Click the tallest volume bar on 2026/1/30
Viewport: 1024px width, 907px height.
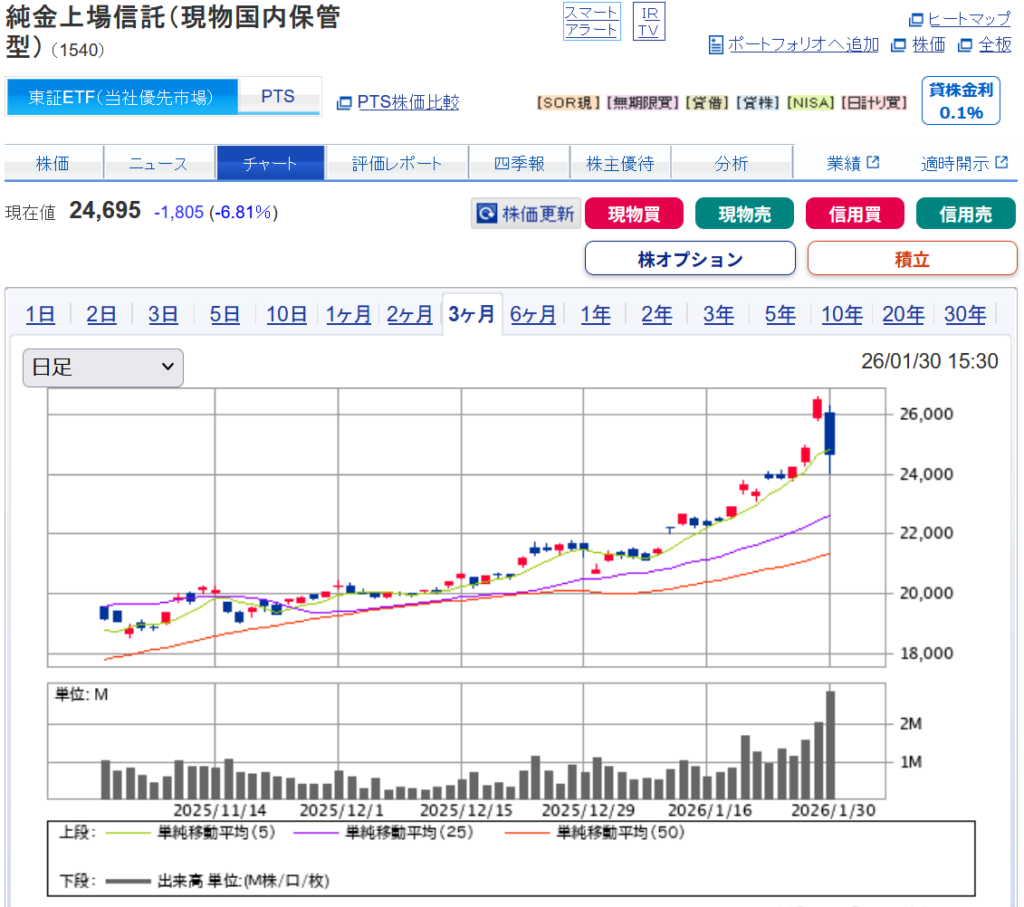(830, 743)
